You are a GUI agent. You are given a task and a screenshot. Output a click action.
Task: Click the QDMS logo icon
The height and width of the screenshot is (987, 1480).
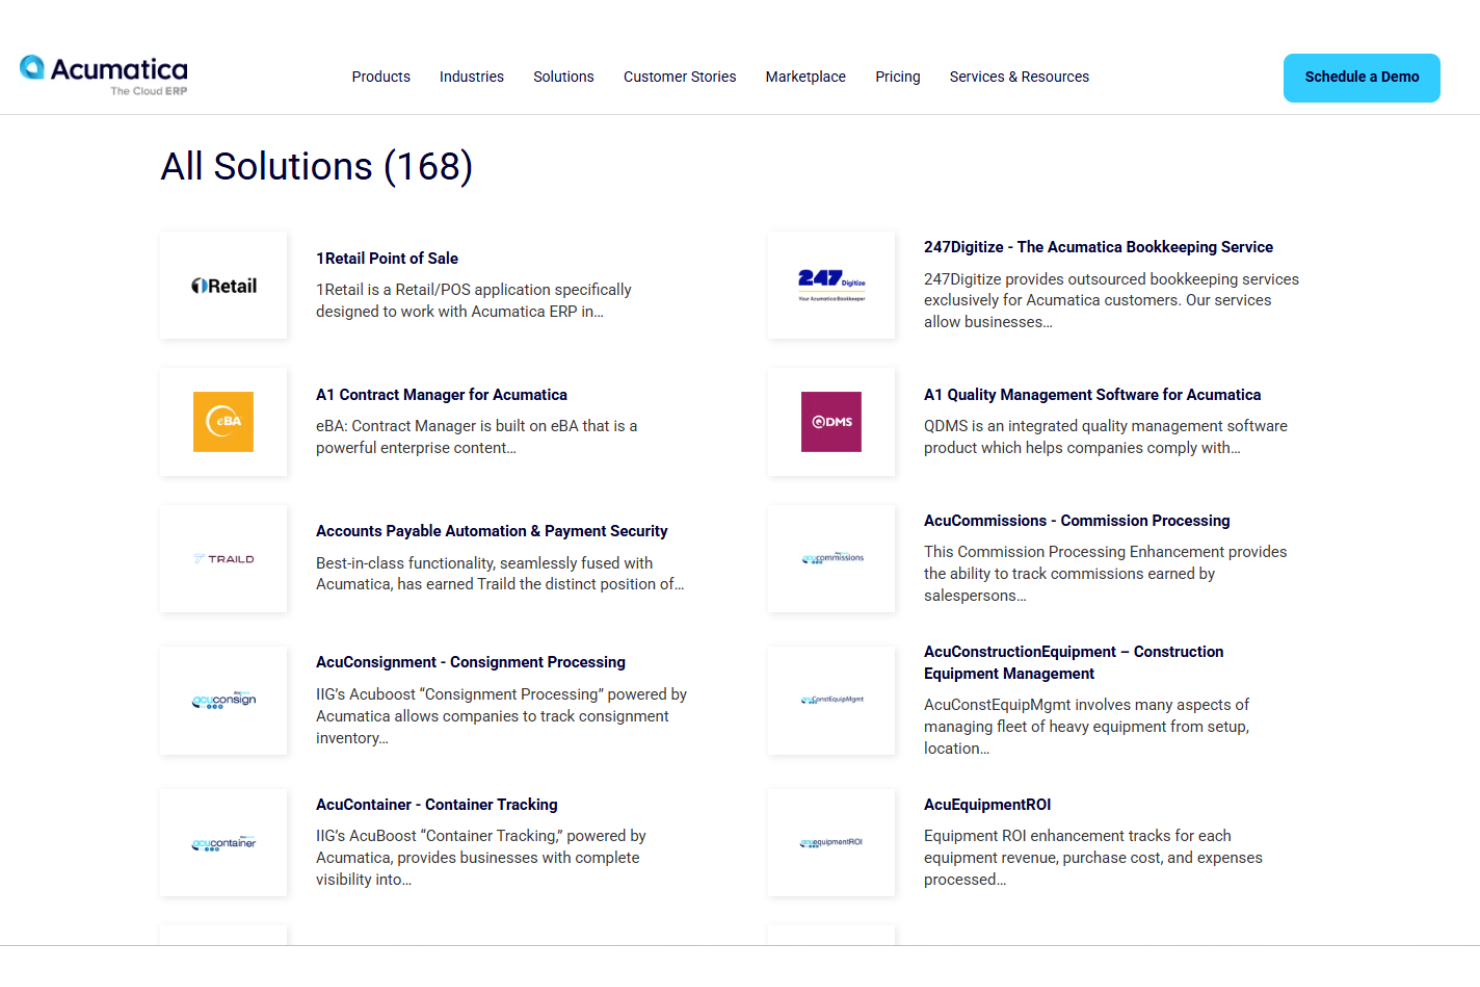coord(831,421)
